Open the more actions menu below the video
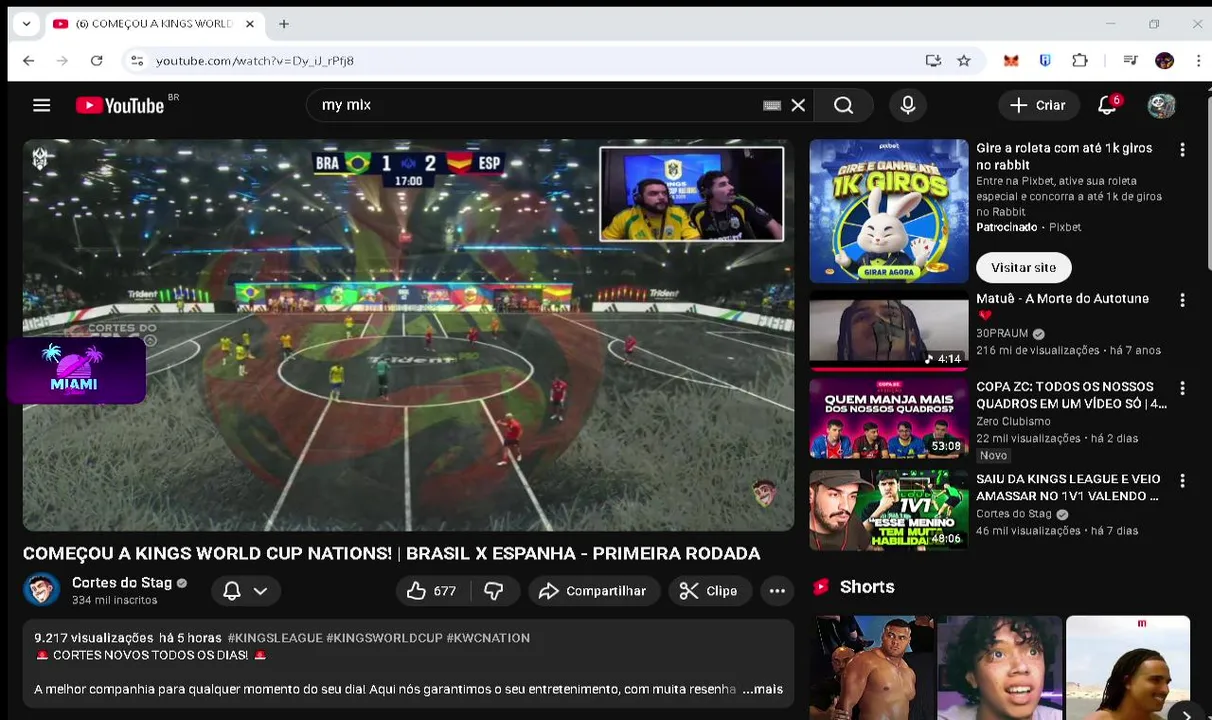This screenshot has height=720, width=1212. pos(777,591)
